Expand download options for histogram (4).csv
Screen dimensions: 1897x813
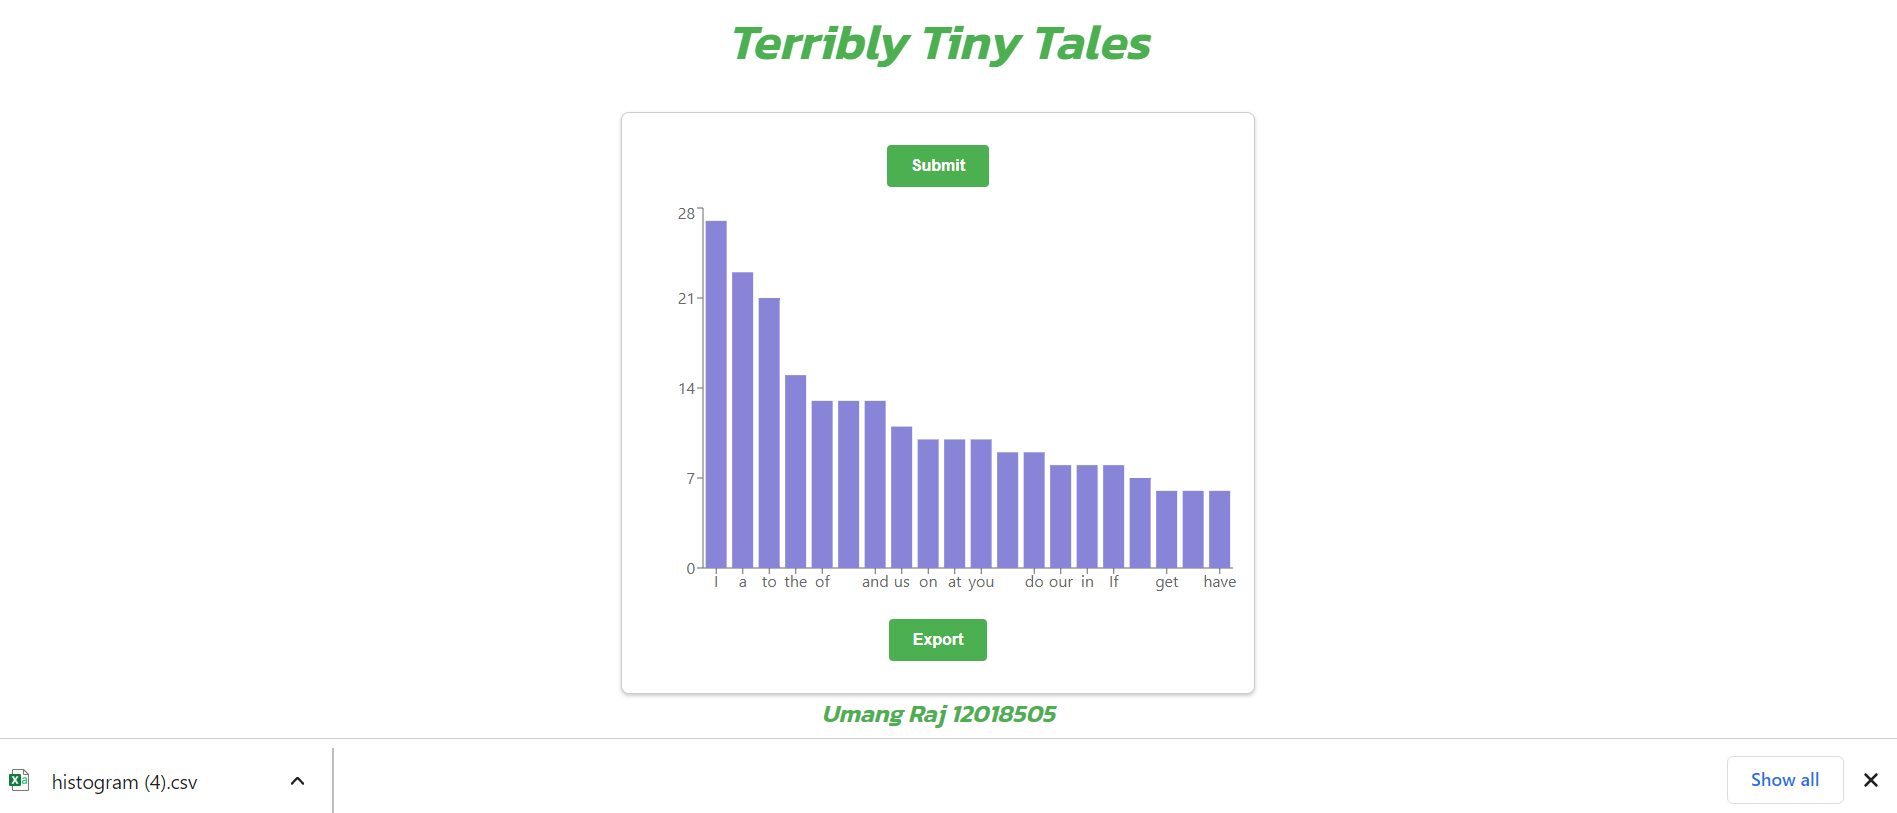(x=296, y=781)
